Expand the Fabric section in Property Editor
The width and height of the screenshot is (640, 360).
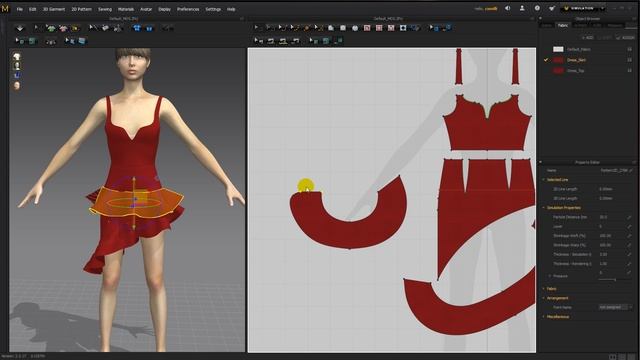544,289
